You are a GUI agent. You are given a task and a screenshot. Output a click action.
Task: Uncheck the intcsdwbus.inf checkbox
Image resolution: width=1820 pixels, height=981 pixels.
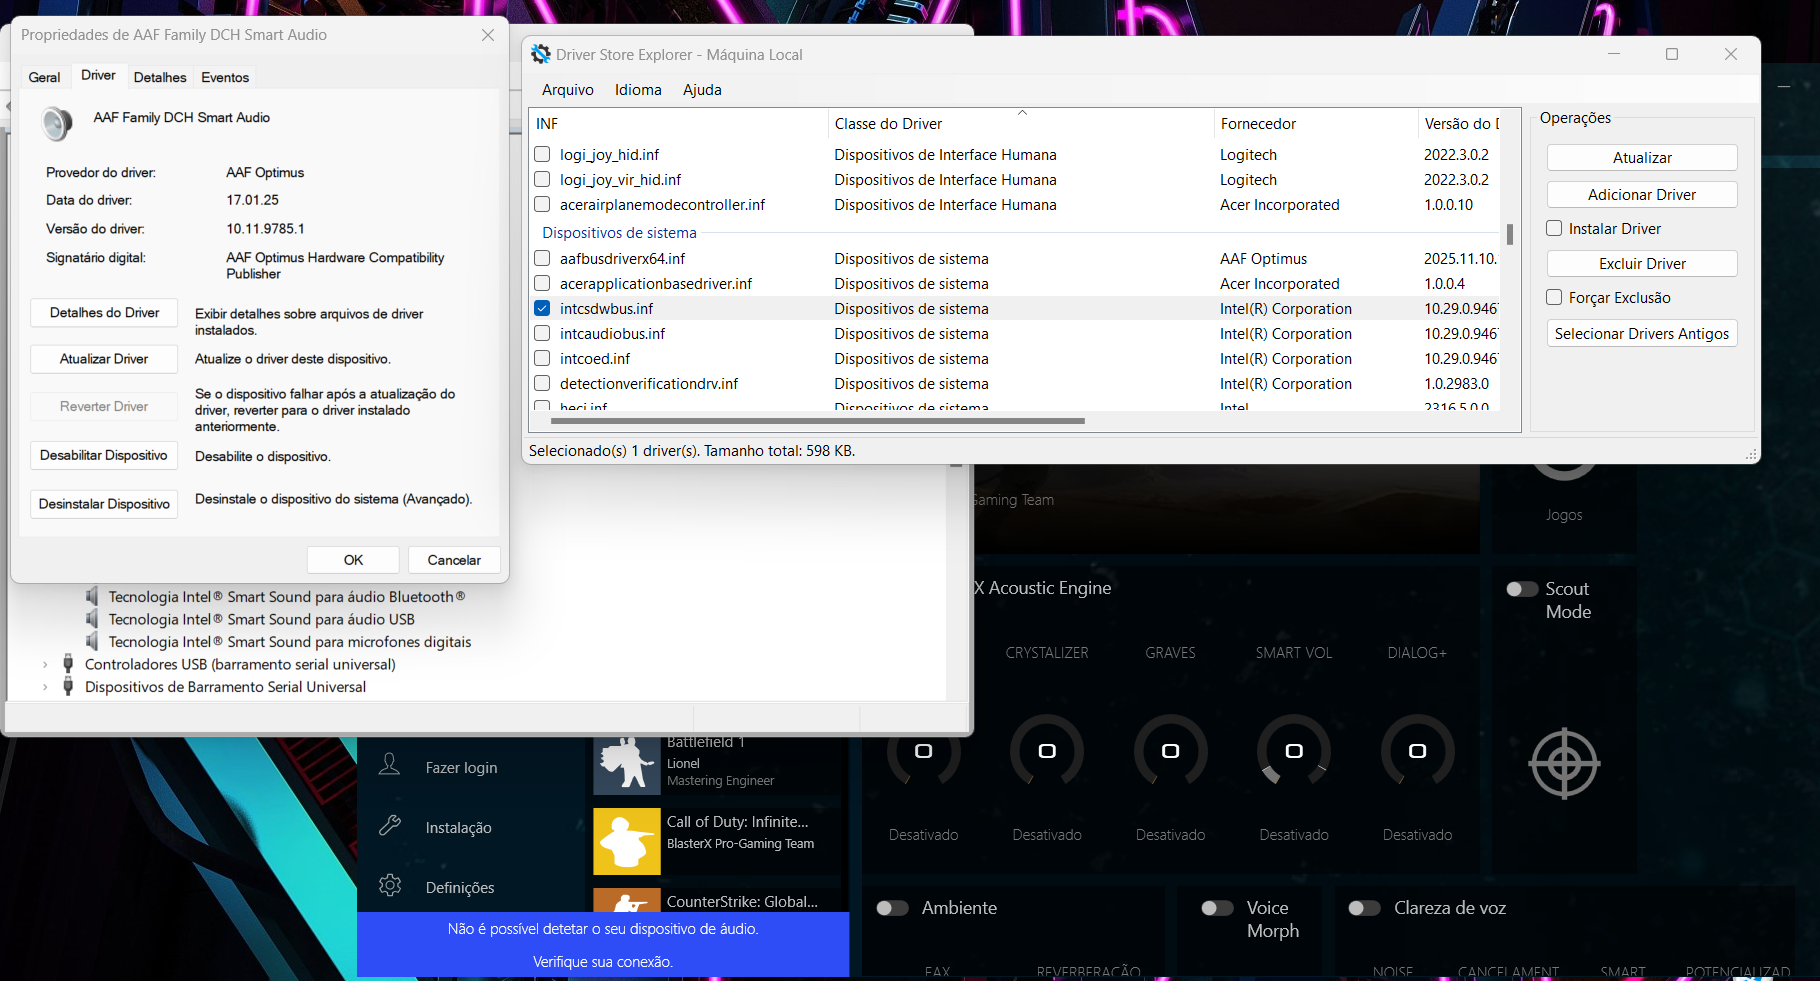(x=542, y=308)
